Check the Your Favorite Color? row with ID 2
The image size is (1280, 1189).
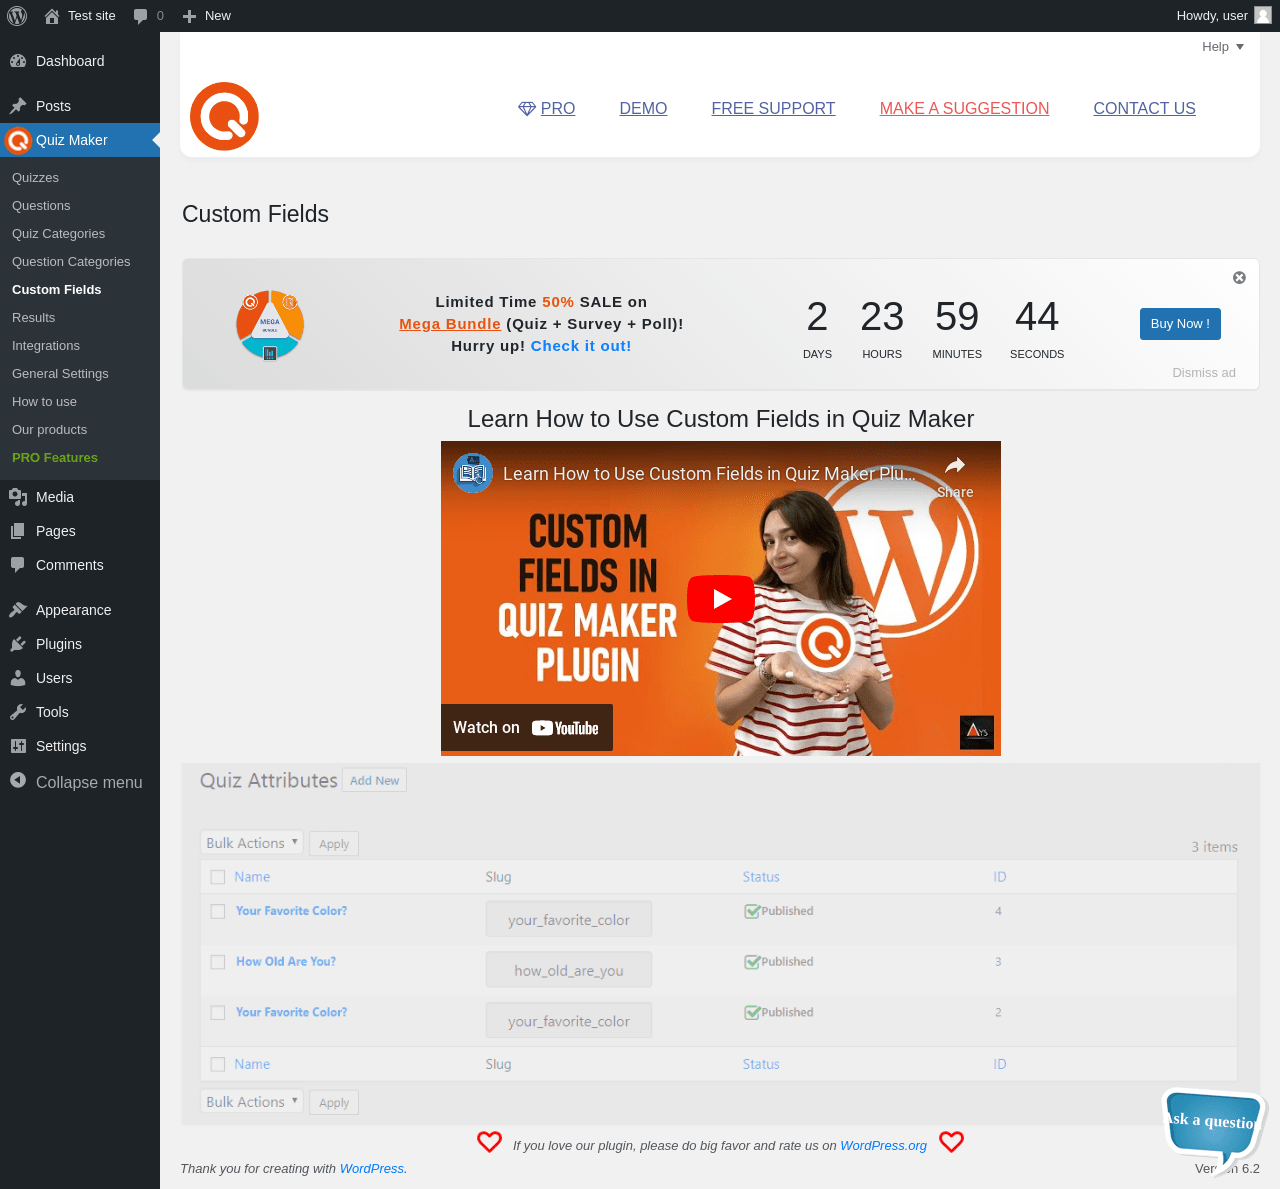pos(218,1013)
